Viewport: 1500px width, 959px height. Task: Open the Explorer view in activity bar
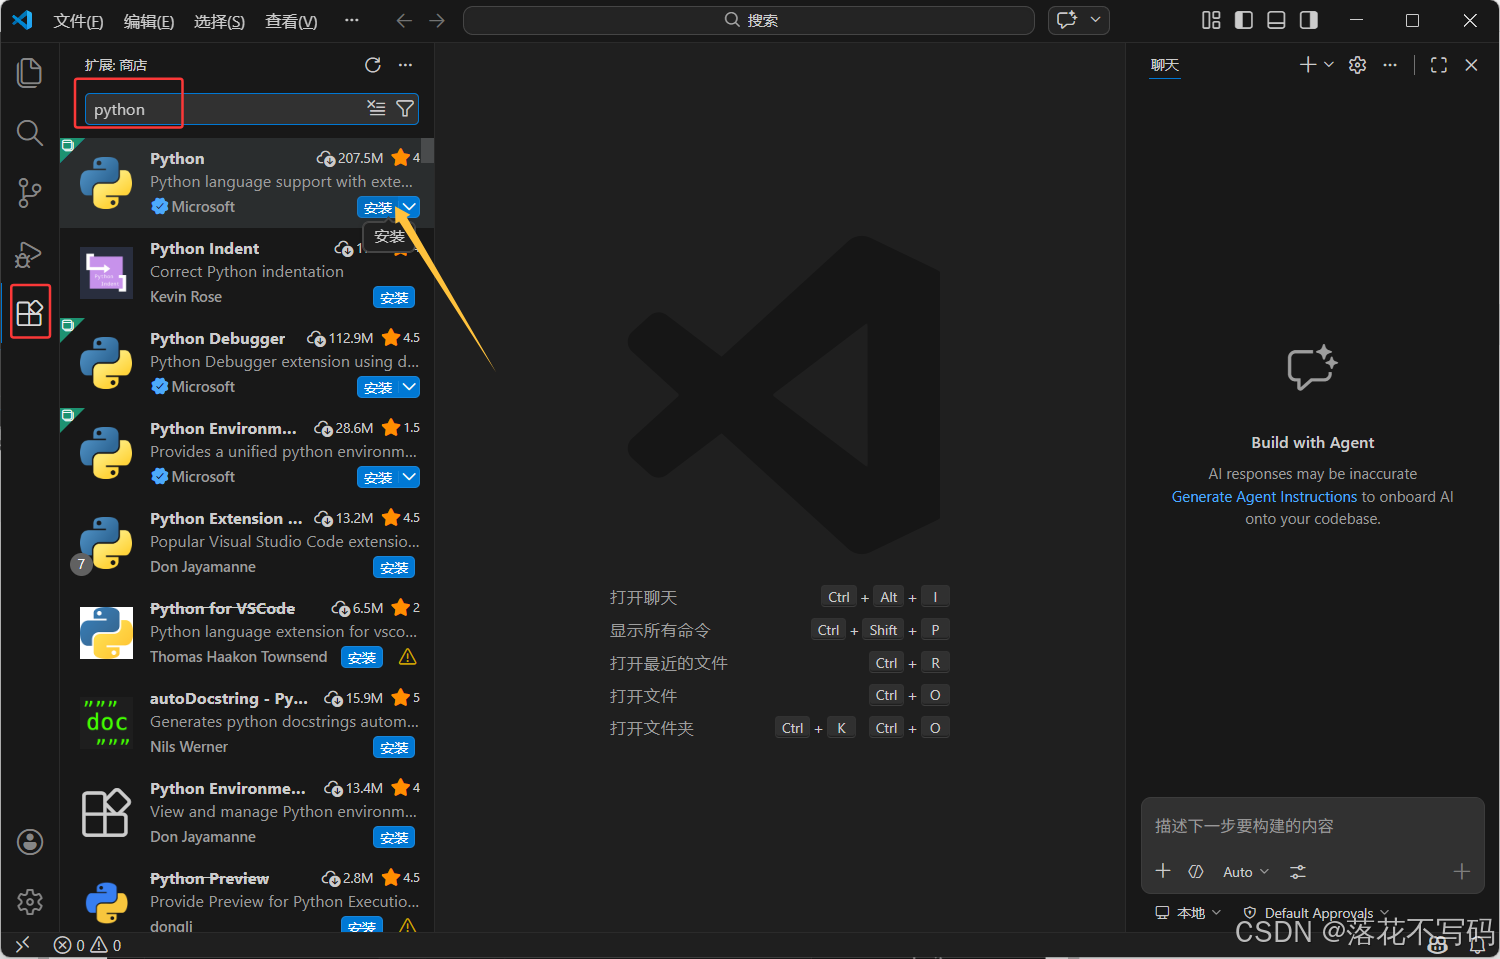(30, 72)
